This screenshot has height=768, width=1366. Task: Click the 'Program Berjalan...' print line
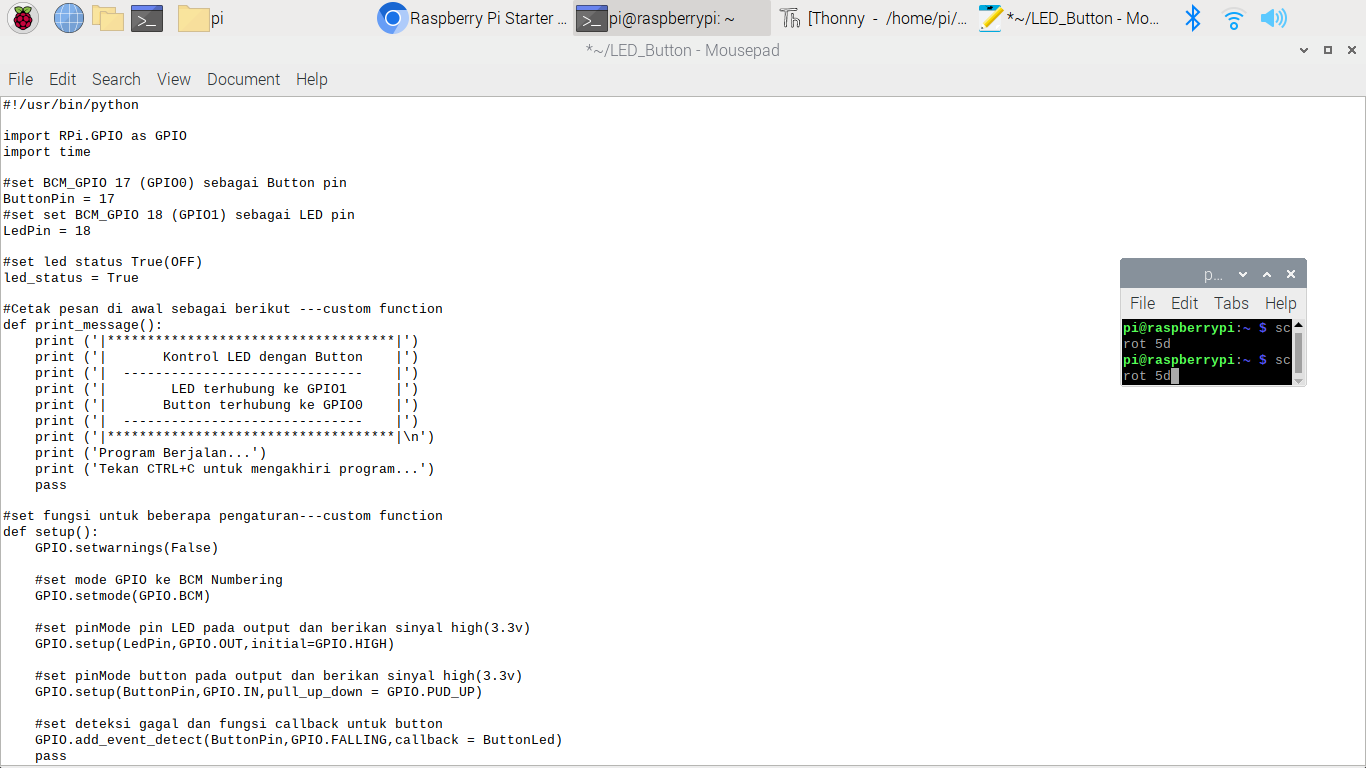point(151,453)
